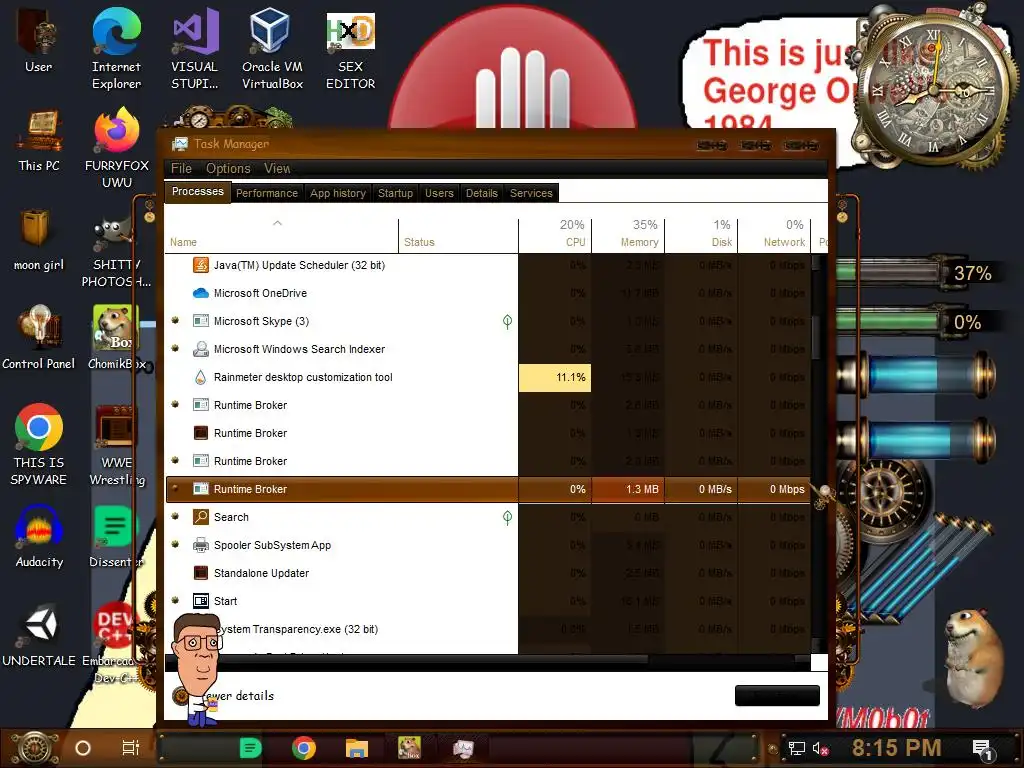Click the Standalone Updater process icon
This screenshot has width=1024, height=768.
[x=200, y=573]
